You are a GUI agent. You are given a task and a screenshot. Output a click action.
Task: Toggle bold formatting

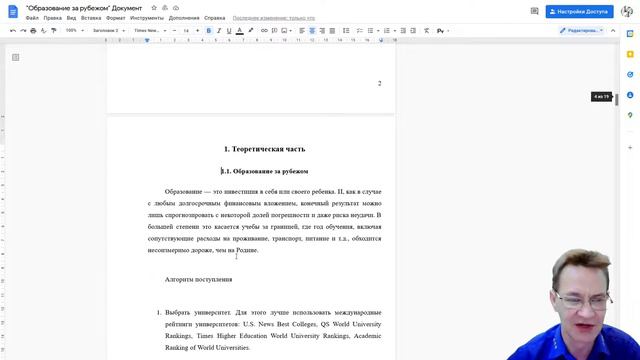coord(209,31)
